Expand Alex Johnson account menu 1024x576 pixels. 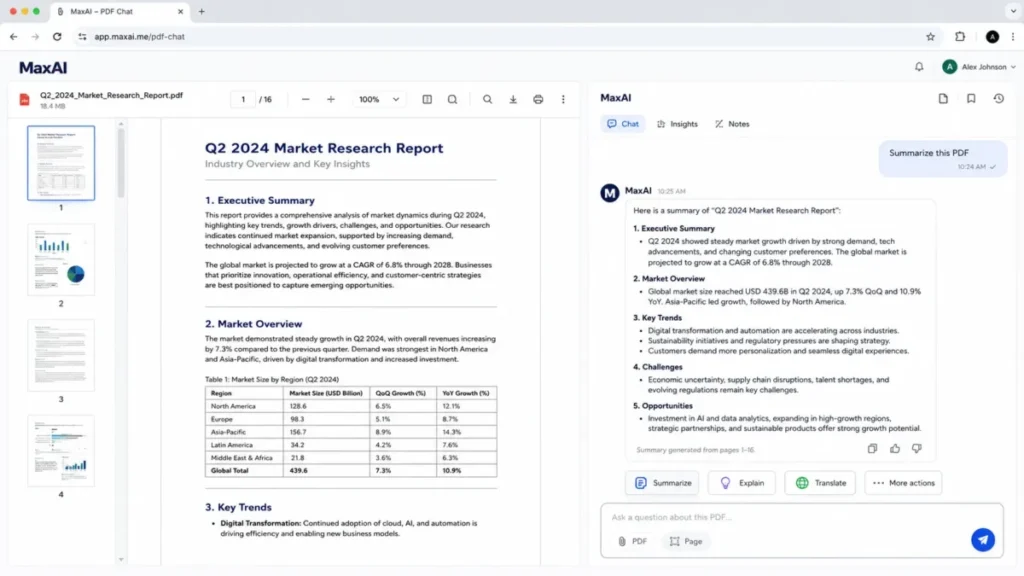[979, 67]
